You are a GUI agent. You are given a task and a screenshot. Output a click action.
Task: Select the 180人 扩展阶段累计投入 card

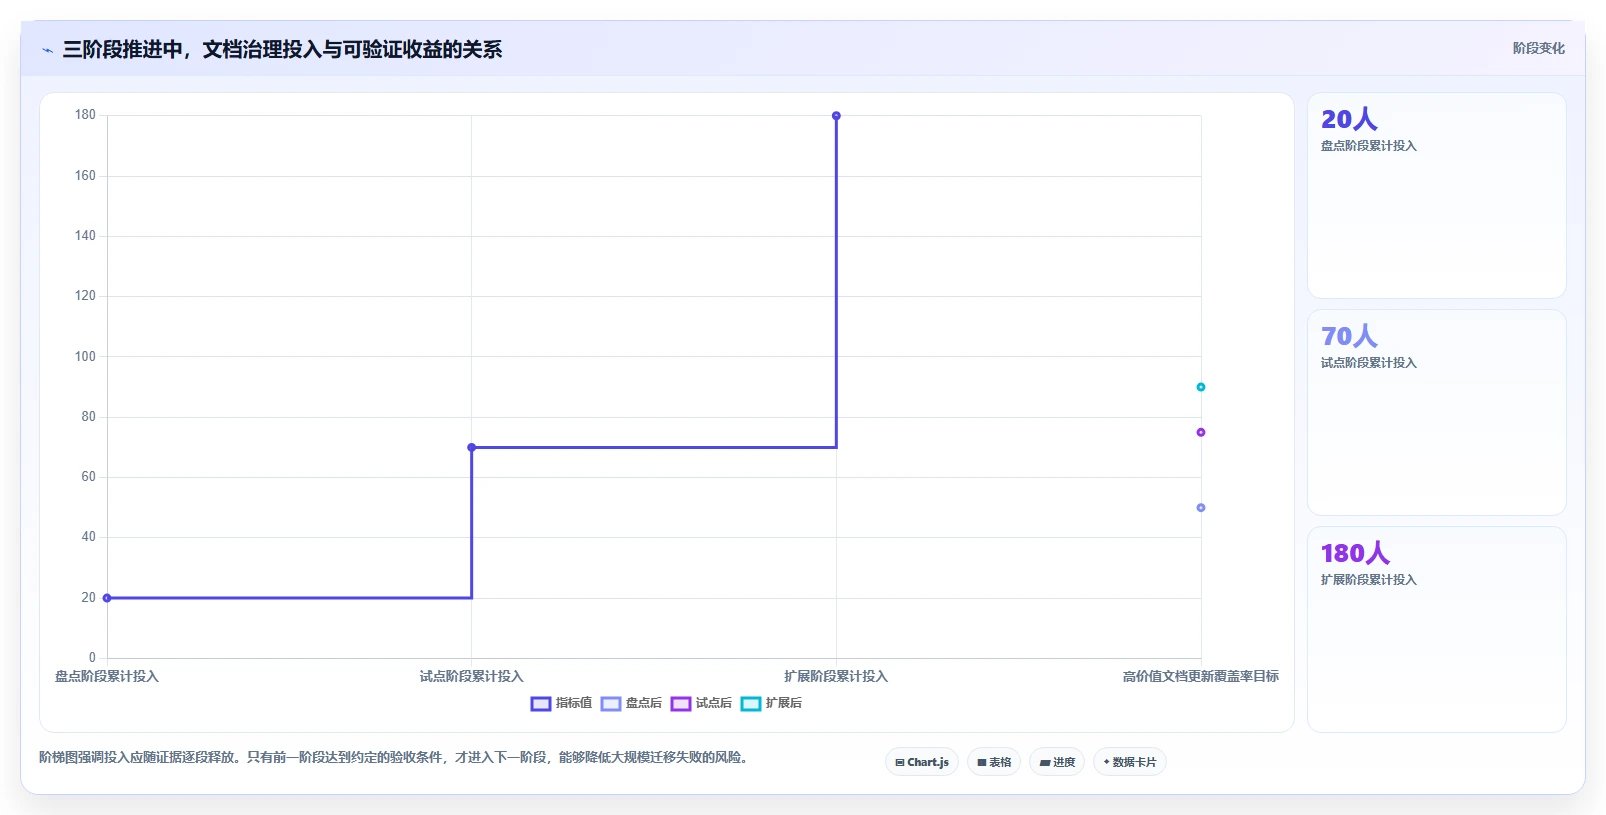1436,630
